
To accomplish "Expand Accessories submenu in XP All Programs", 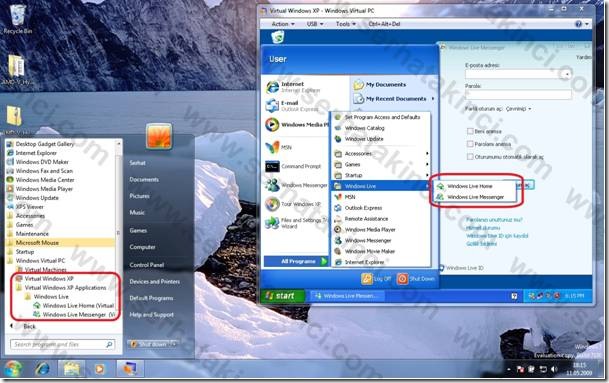I will point(381,153).
